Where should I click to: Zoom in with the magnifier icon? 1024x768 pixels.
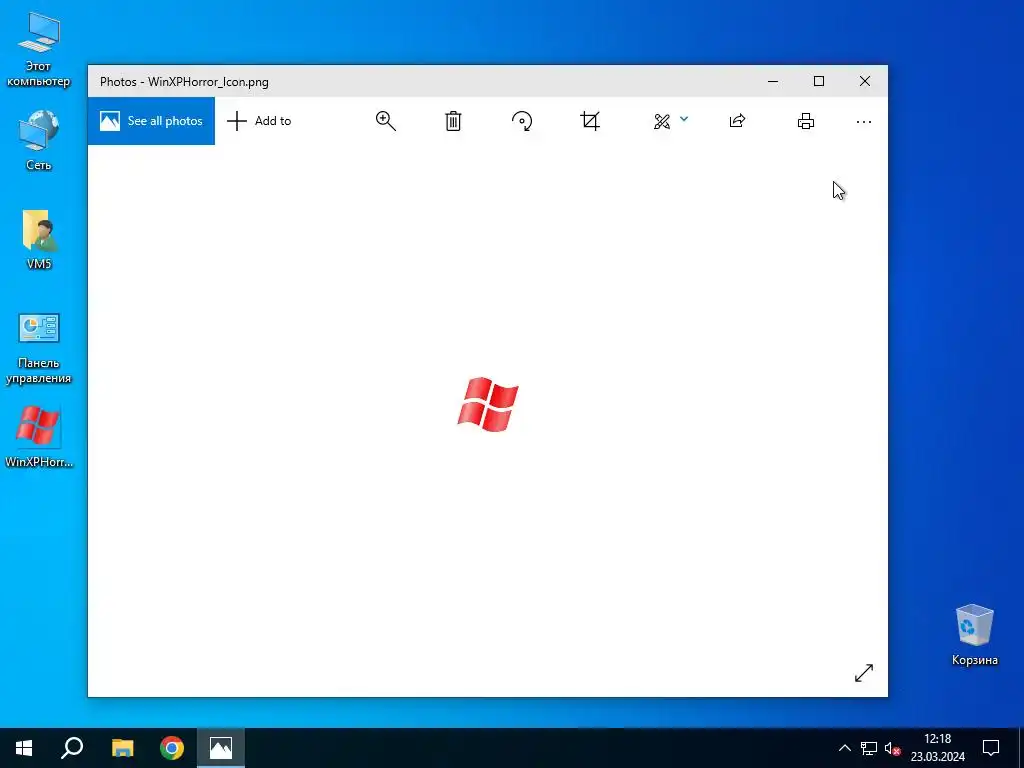pos(386,121)
